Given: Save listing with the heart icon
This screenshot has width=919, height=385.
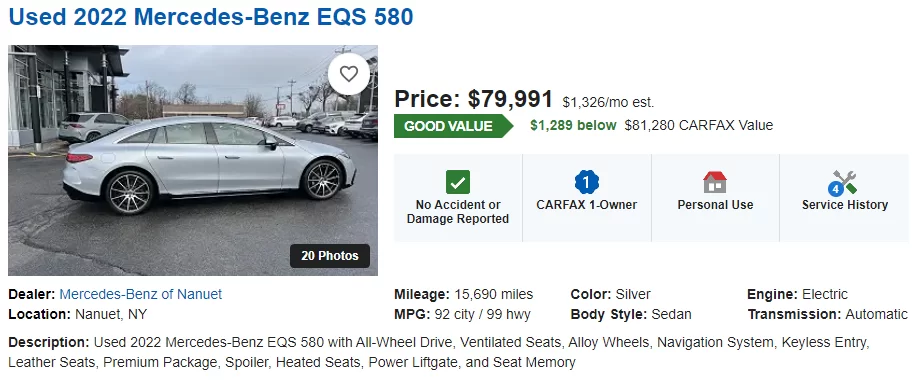Looking at the screenshot, I should [x=349, y=74].
